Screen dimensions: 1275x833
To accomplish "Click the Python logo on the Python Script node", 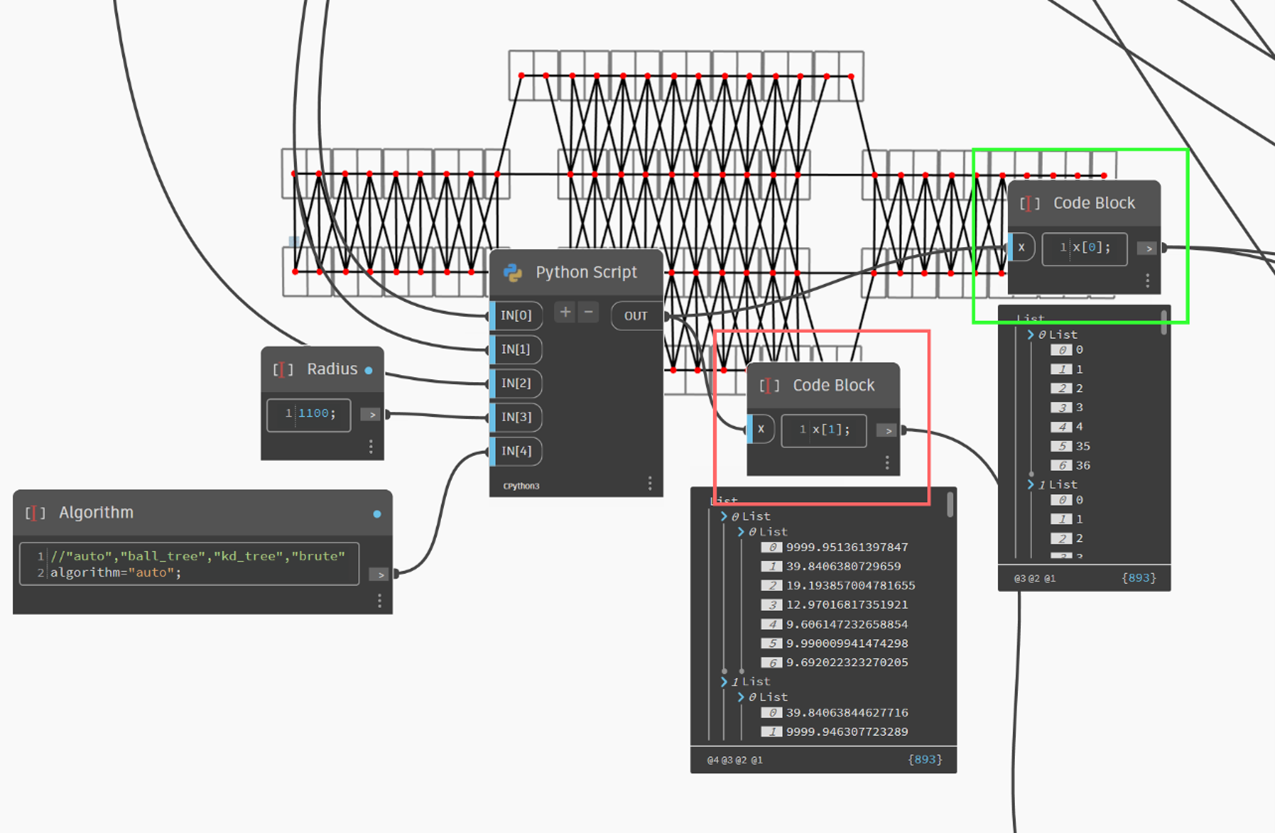I will pos(513,273).
